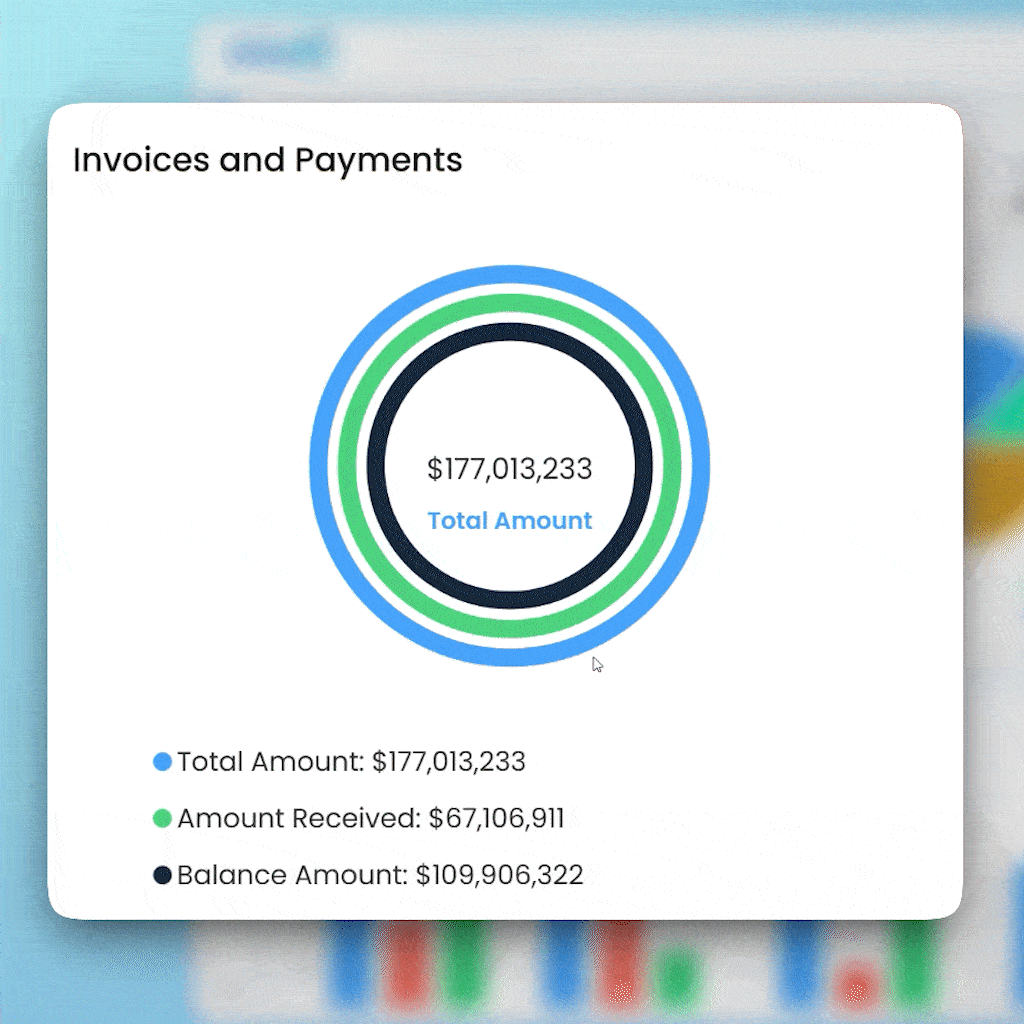Click the $177,013,233 value in the chart center
1024x1024 pixels.
509,469
